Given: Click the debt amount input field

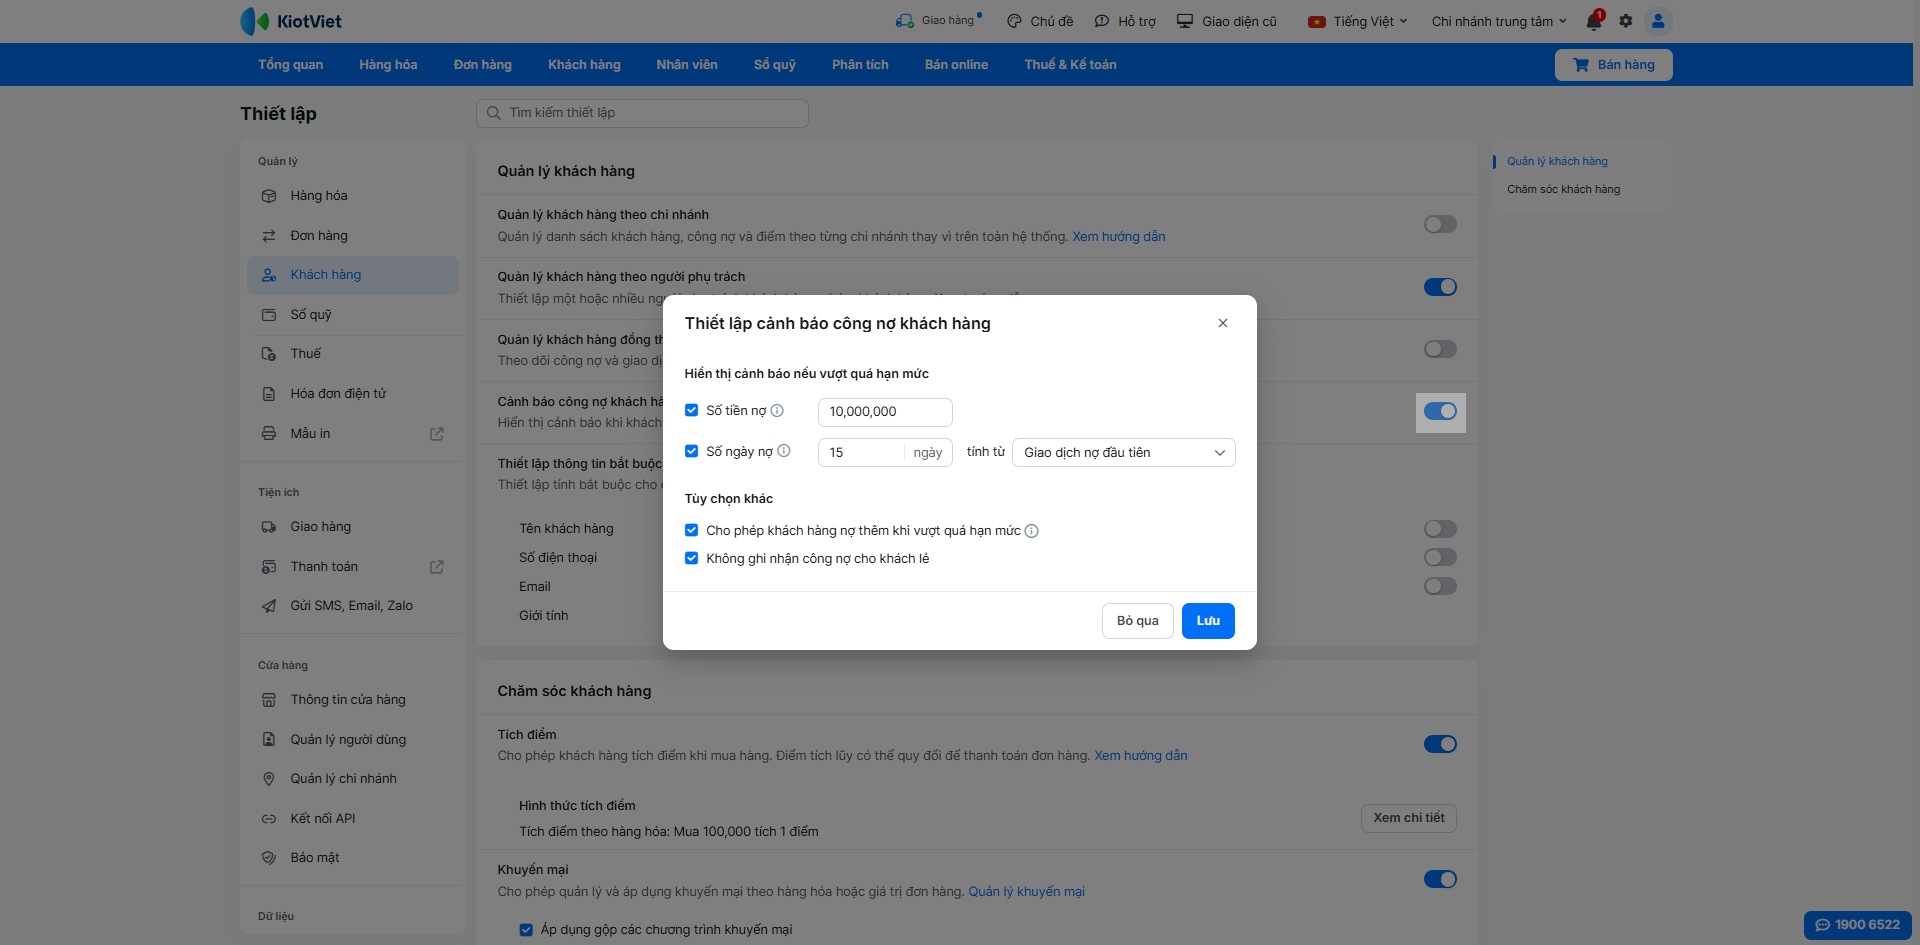Looking at the screenshot, I should (x=884, y=412).
